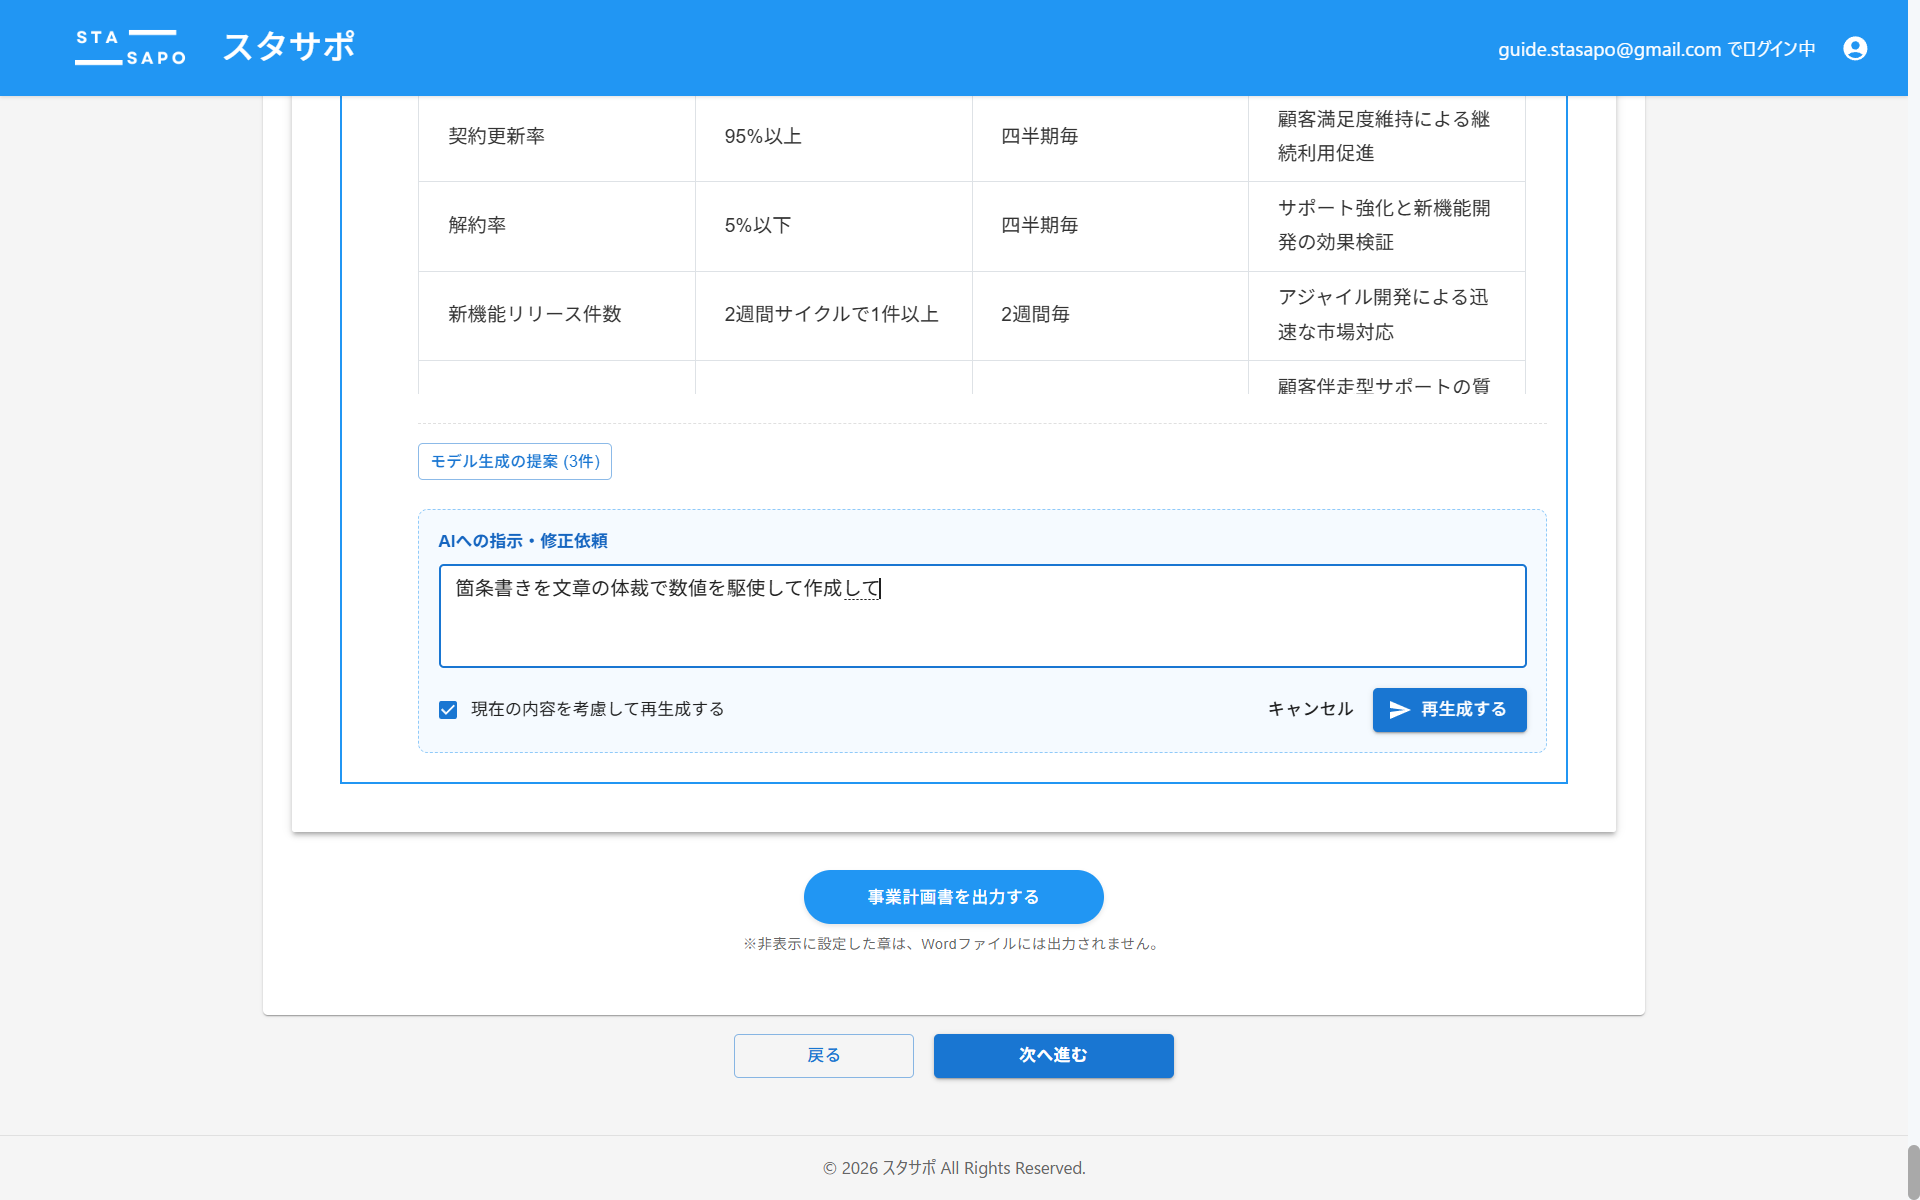Click the 現在の内容を考慮して再生成する label text

[597, 709]
